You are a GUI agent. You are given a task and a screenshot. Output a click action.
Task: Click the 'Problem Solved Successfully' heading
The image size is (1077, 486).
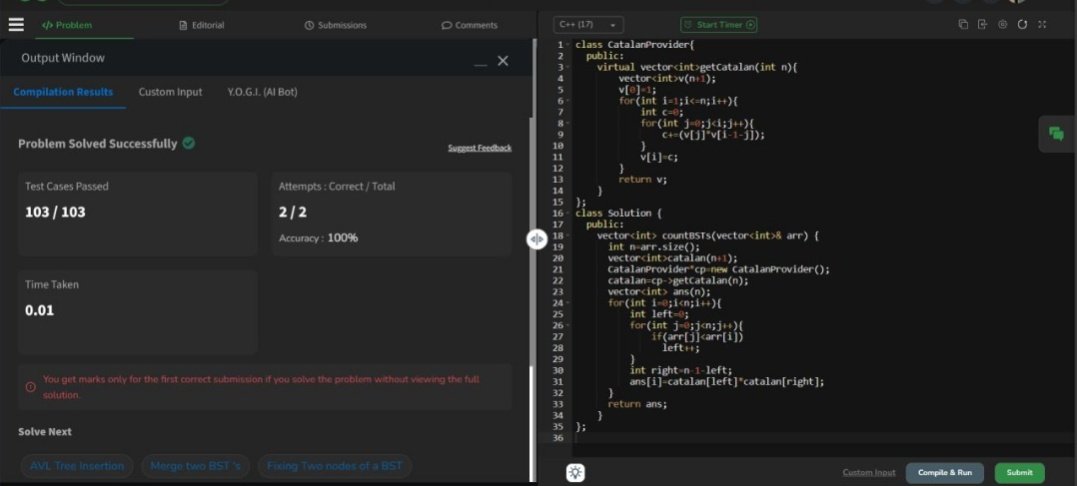coord(98,143)
